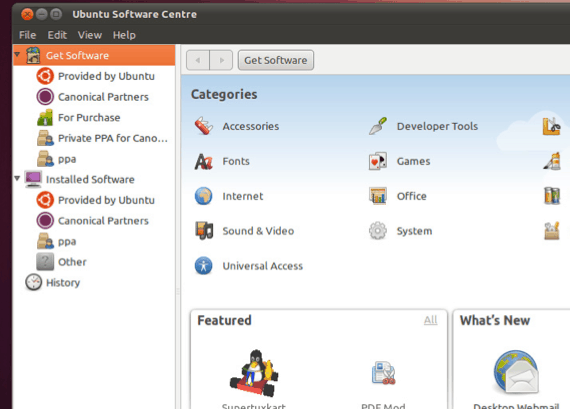Image resolution: width=570 pixels, height=409 pixels.
Task: Click the toolbox category icon below the books icon
Action: coord(552,231)
